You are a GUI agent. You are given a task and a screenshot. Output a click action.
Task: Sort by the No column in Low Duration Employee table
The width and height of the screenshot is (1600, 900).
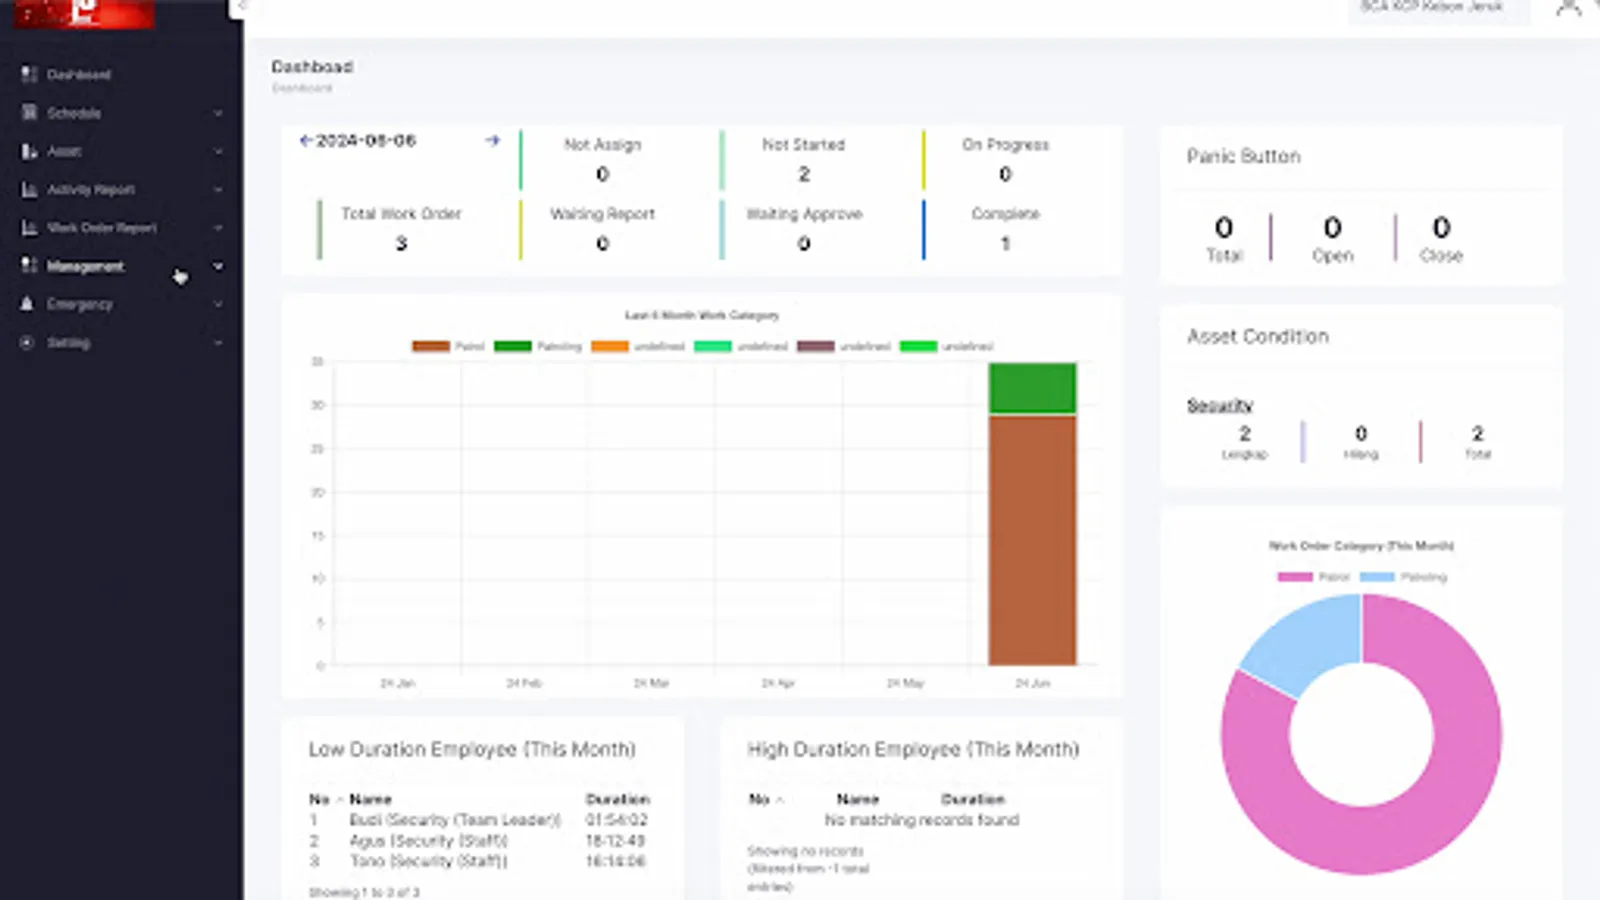pos(317,799)
